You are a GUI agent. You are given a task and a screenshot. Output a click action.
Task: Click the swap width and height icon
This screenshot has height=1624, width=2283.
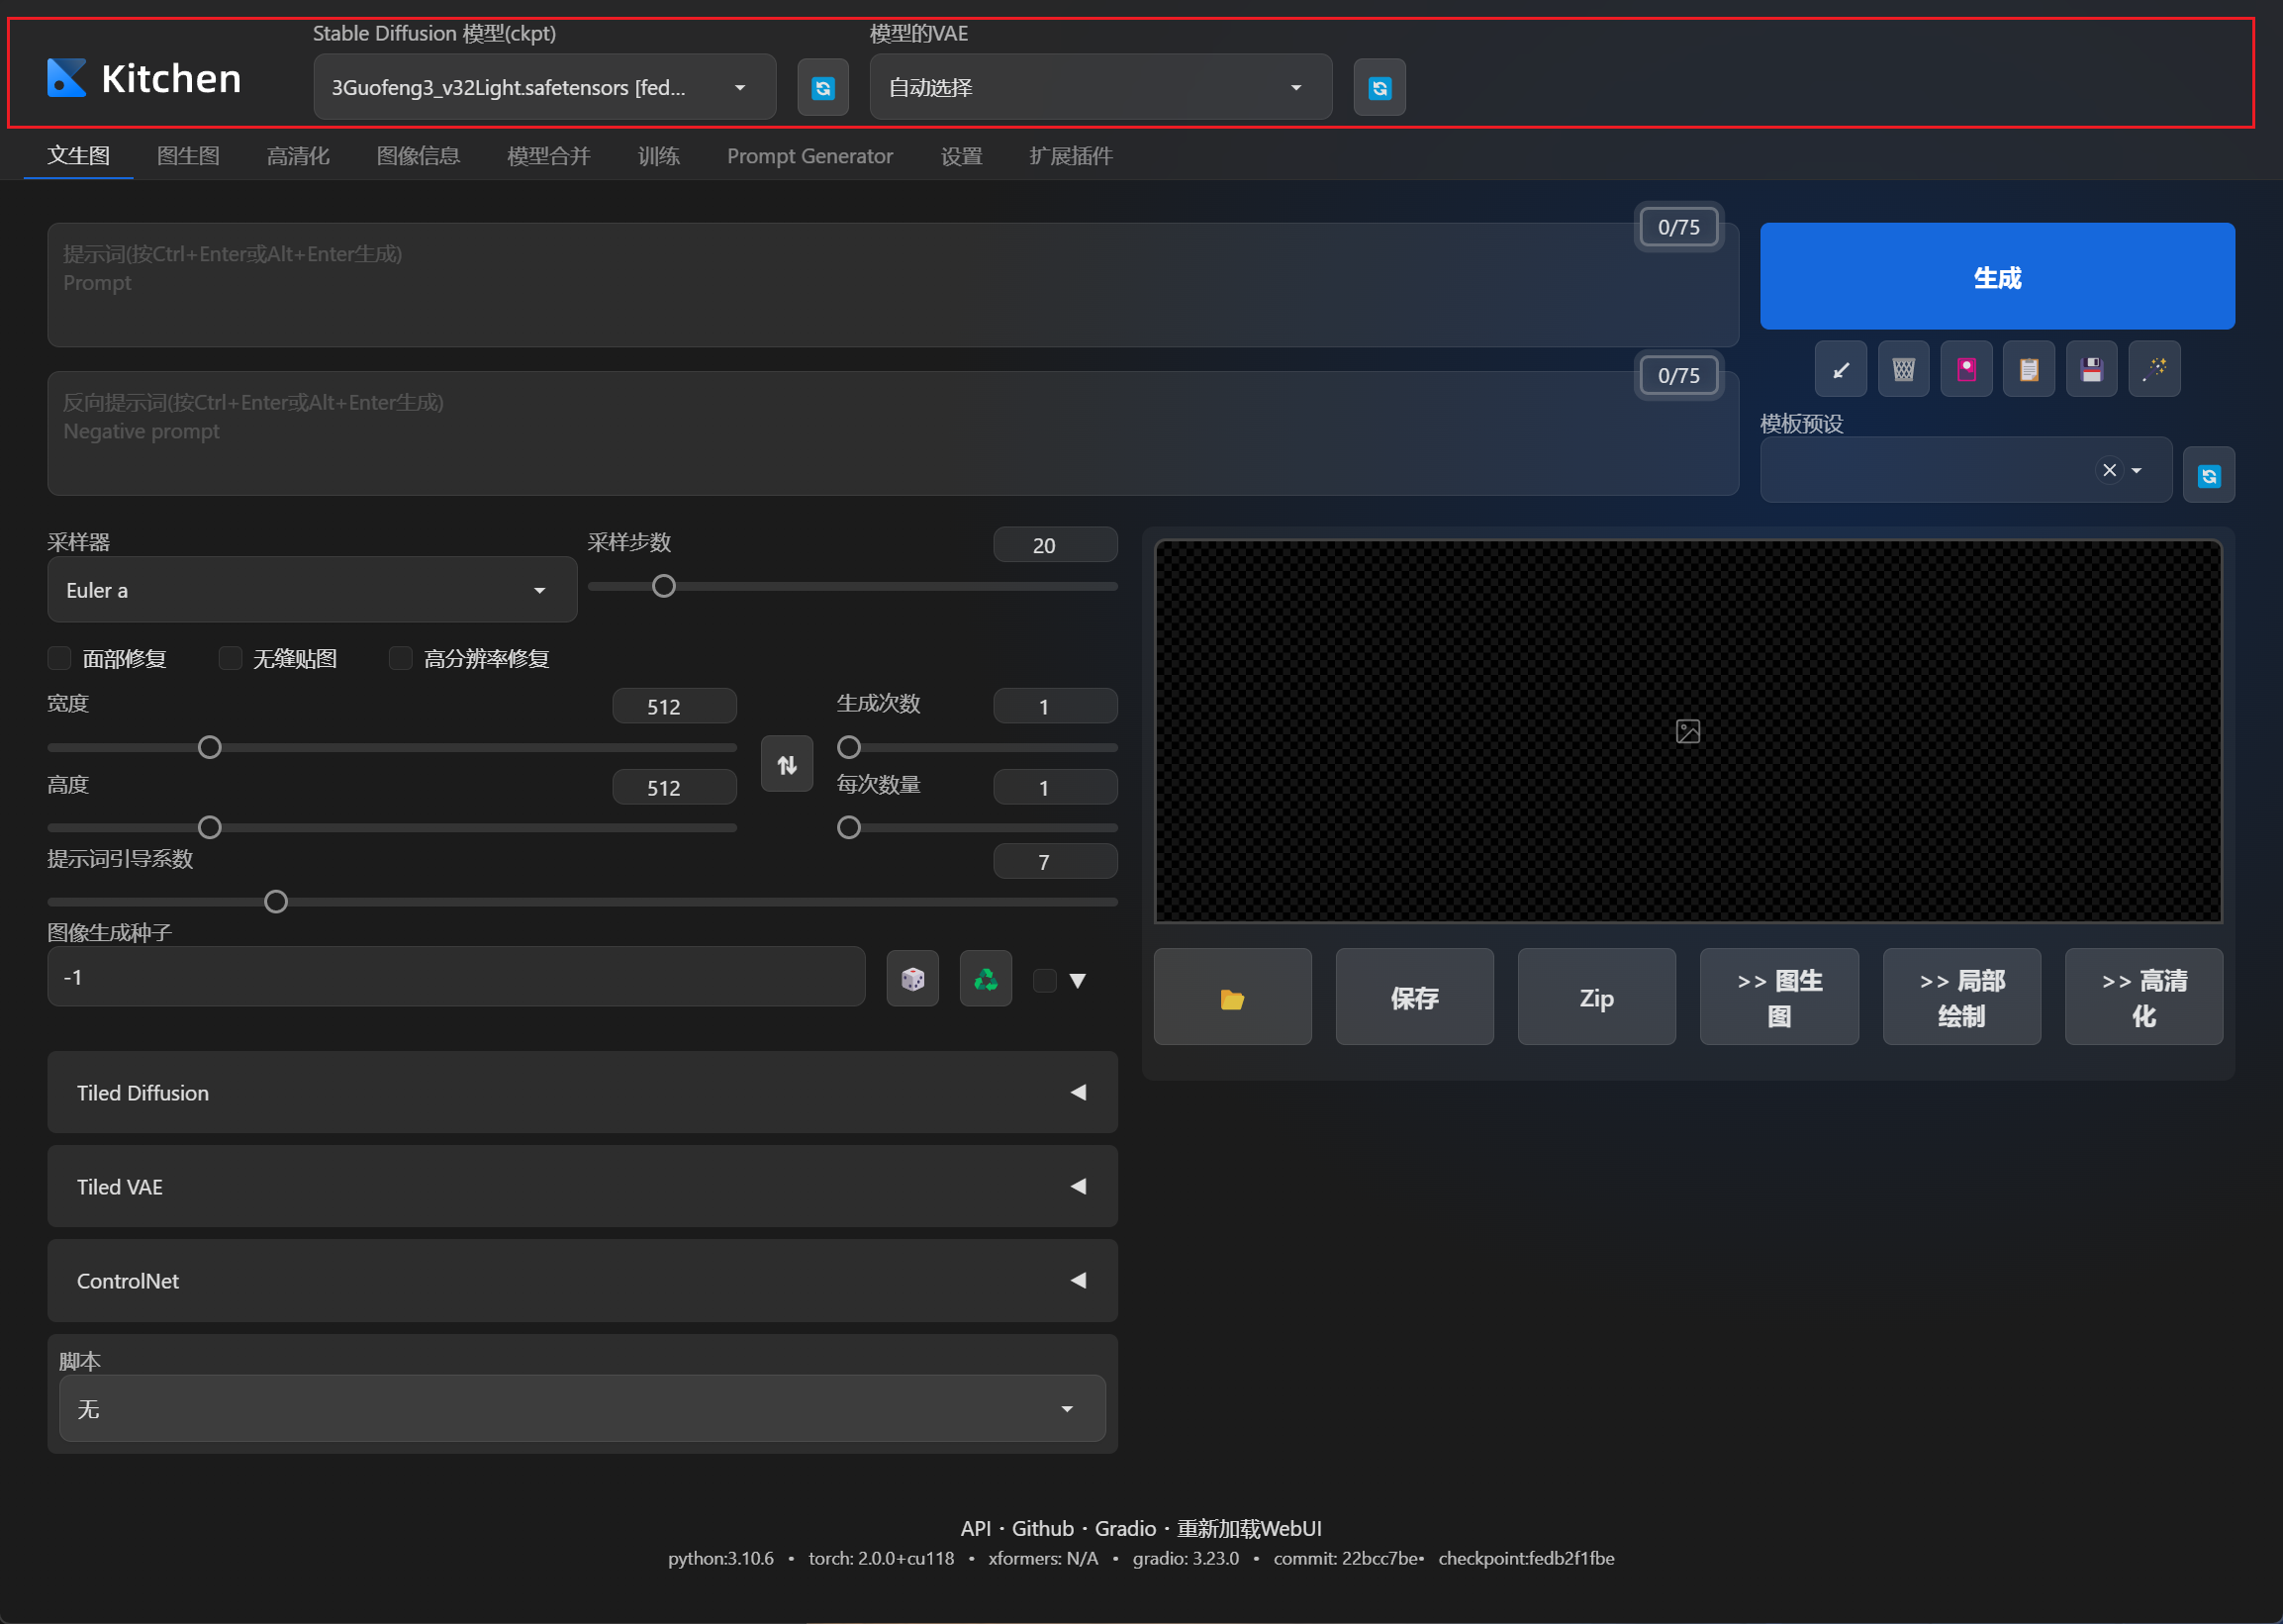[786, 765]
